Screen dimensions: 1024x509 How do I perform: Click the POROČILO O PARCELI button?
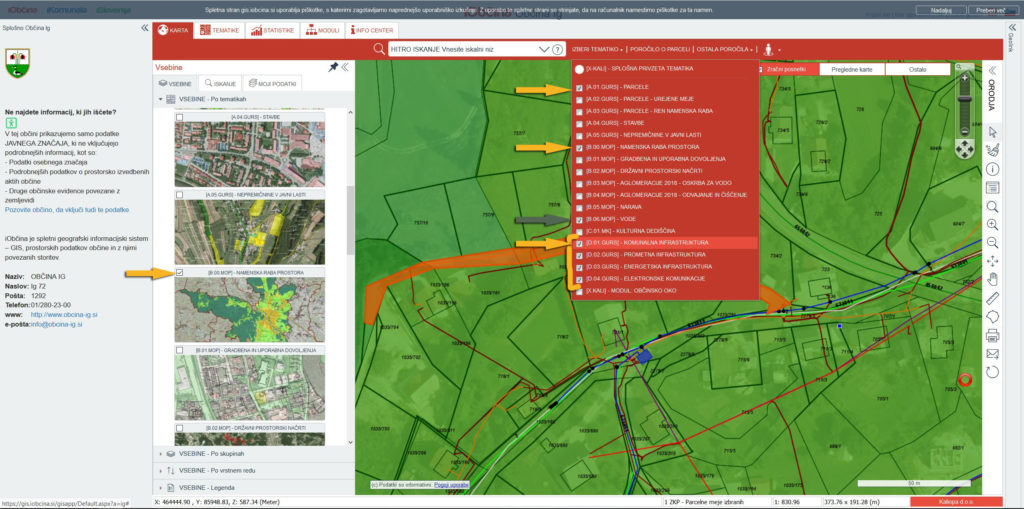(x=658, y=48)
